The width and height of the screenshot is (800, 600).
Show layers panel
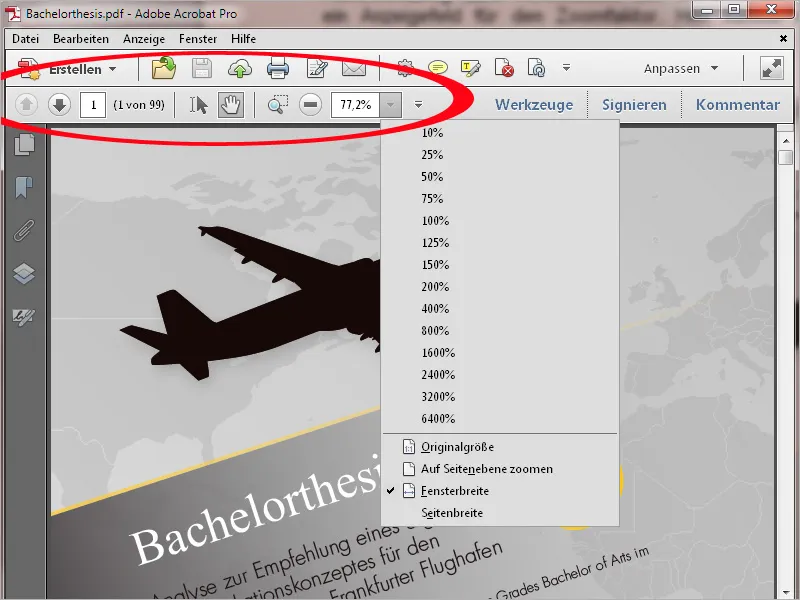[x=24, y=274]
